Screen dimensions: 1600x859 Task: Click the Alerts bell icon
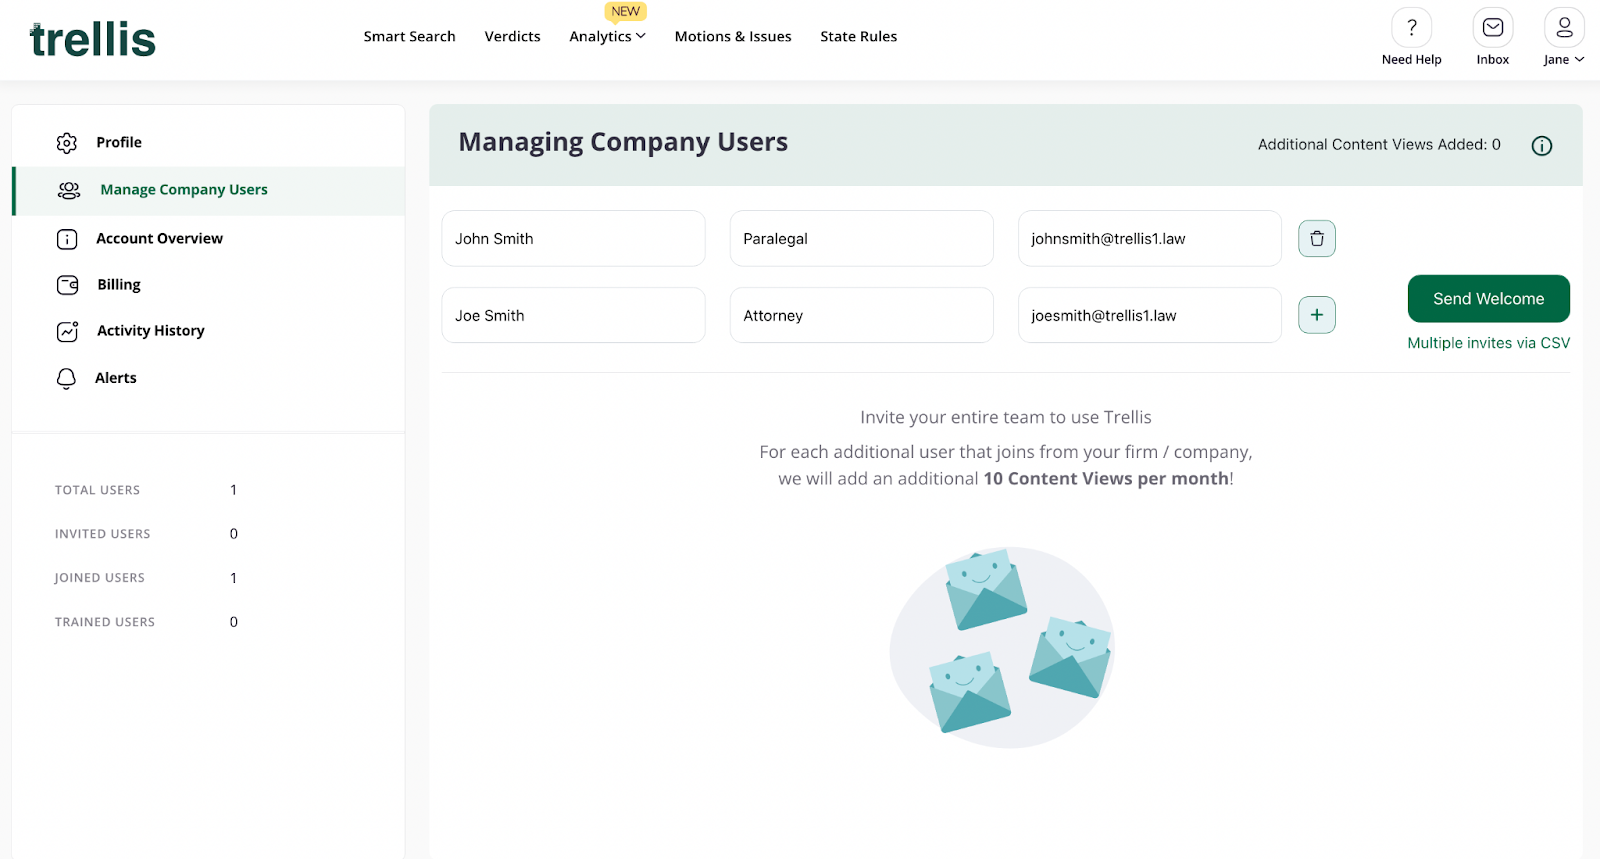pyautogui.click(x=66, y=378)
